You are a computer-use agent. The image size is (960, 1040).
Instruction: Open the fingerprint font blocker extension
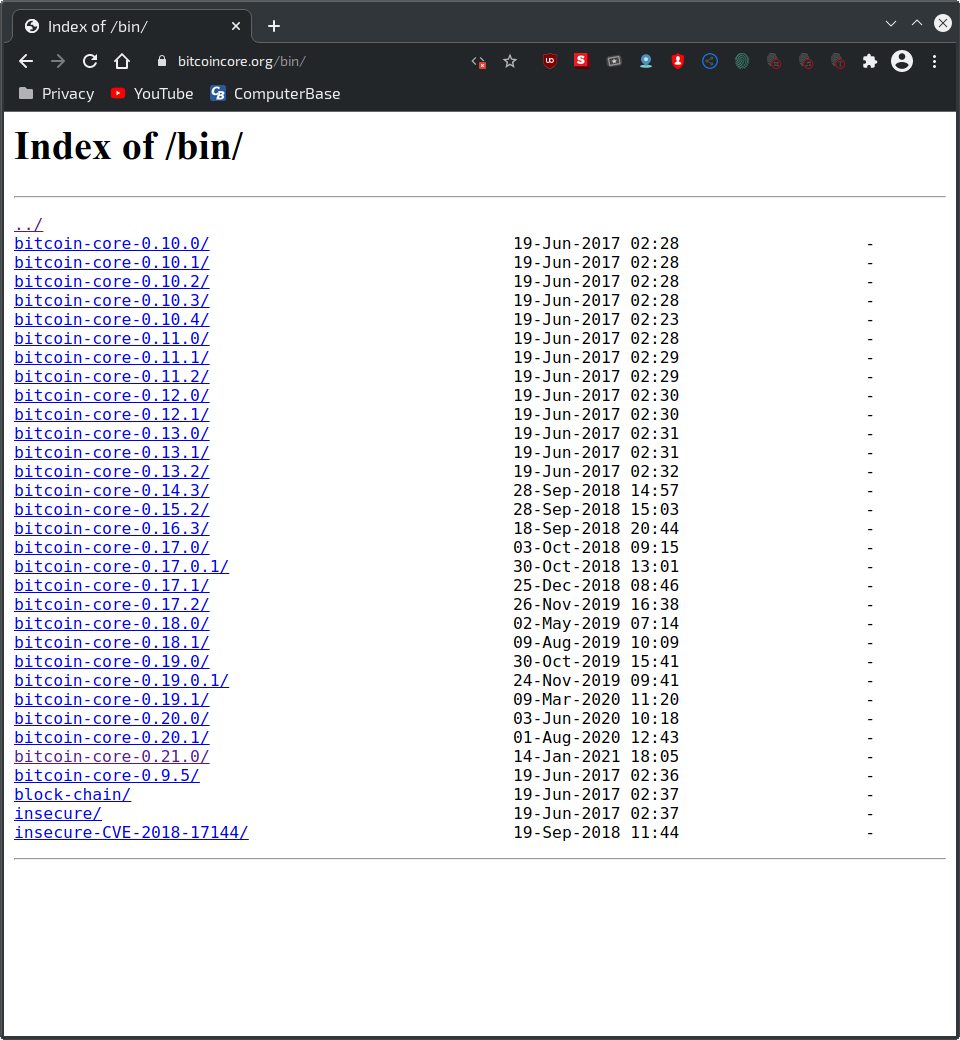pos(838,61)
